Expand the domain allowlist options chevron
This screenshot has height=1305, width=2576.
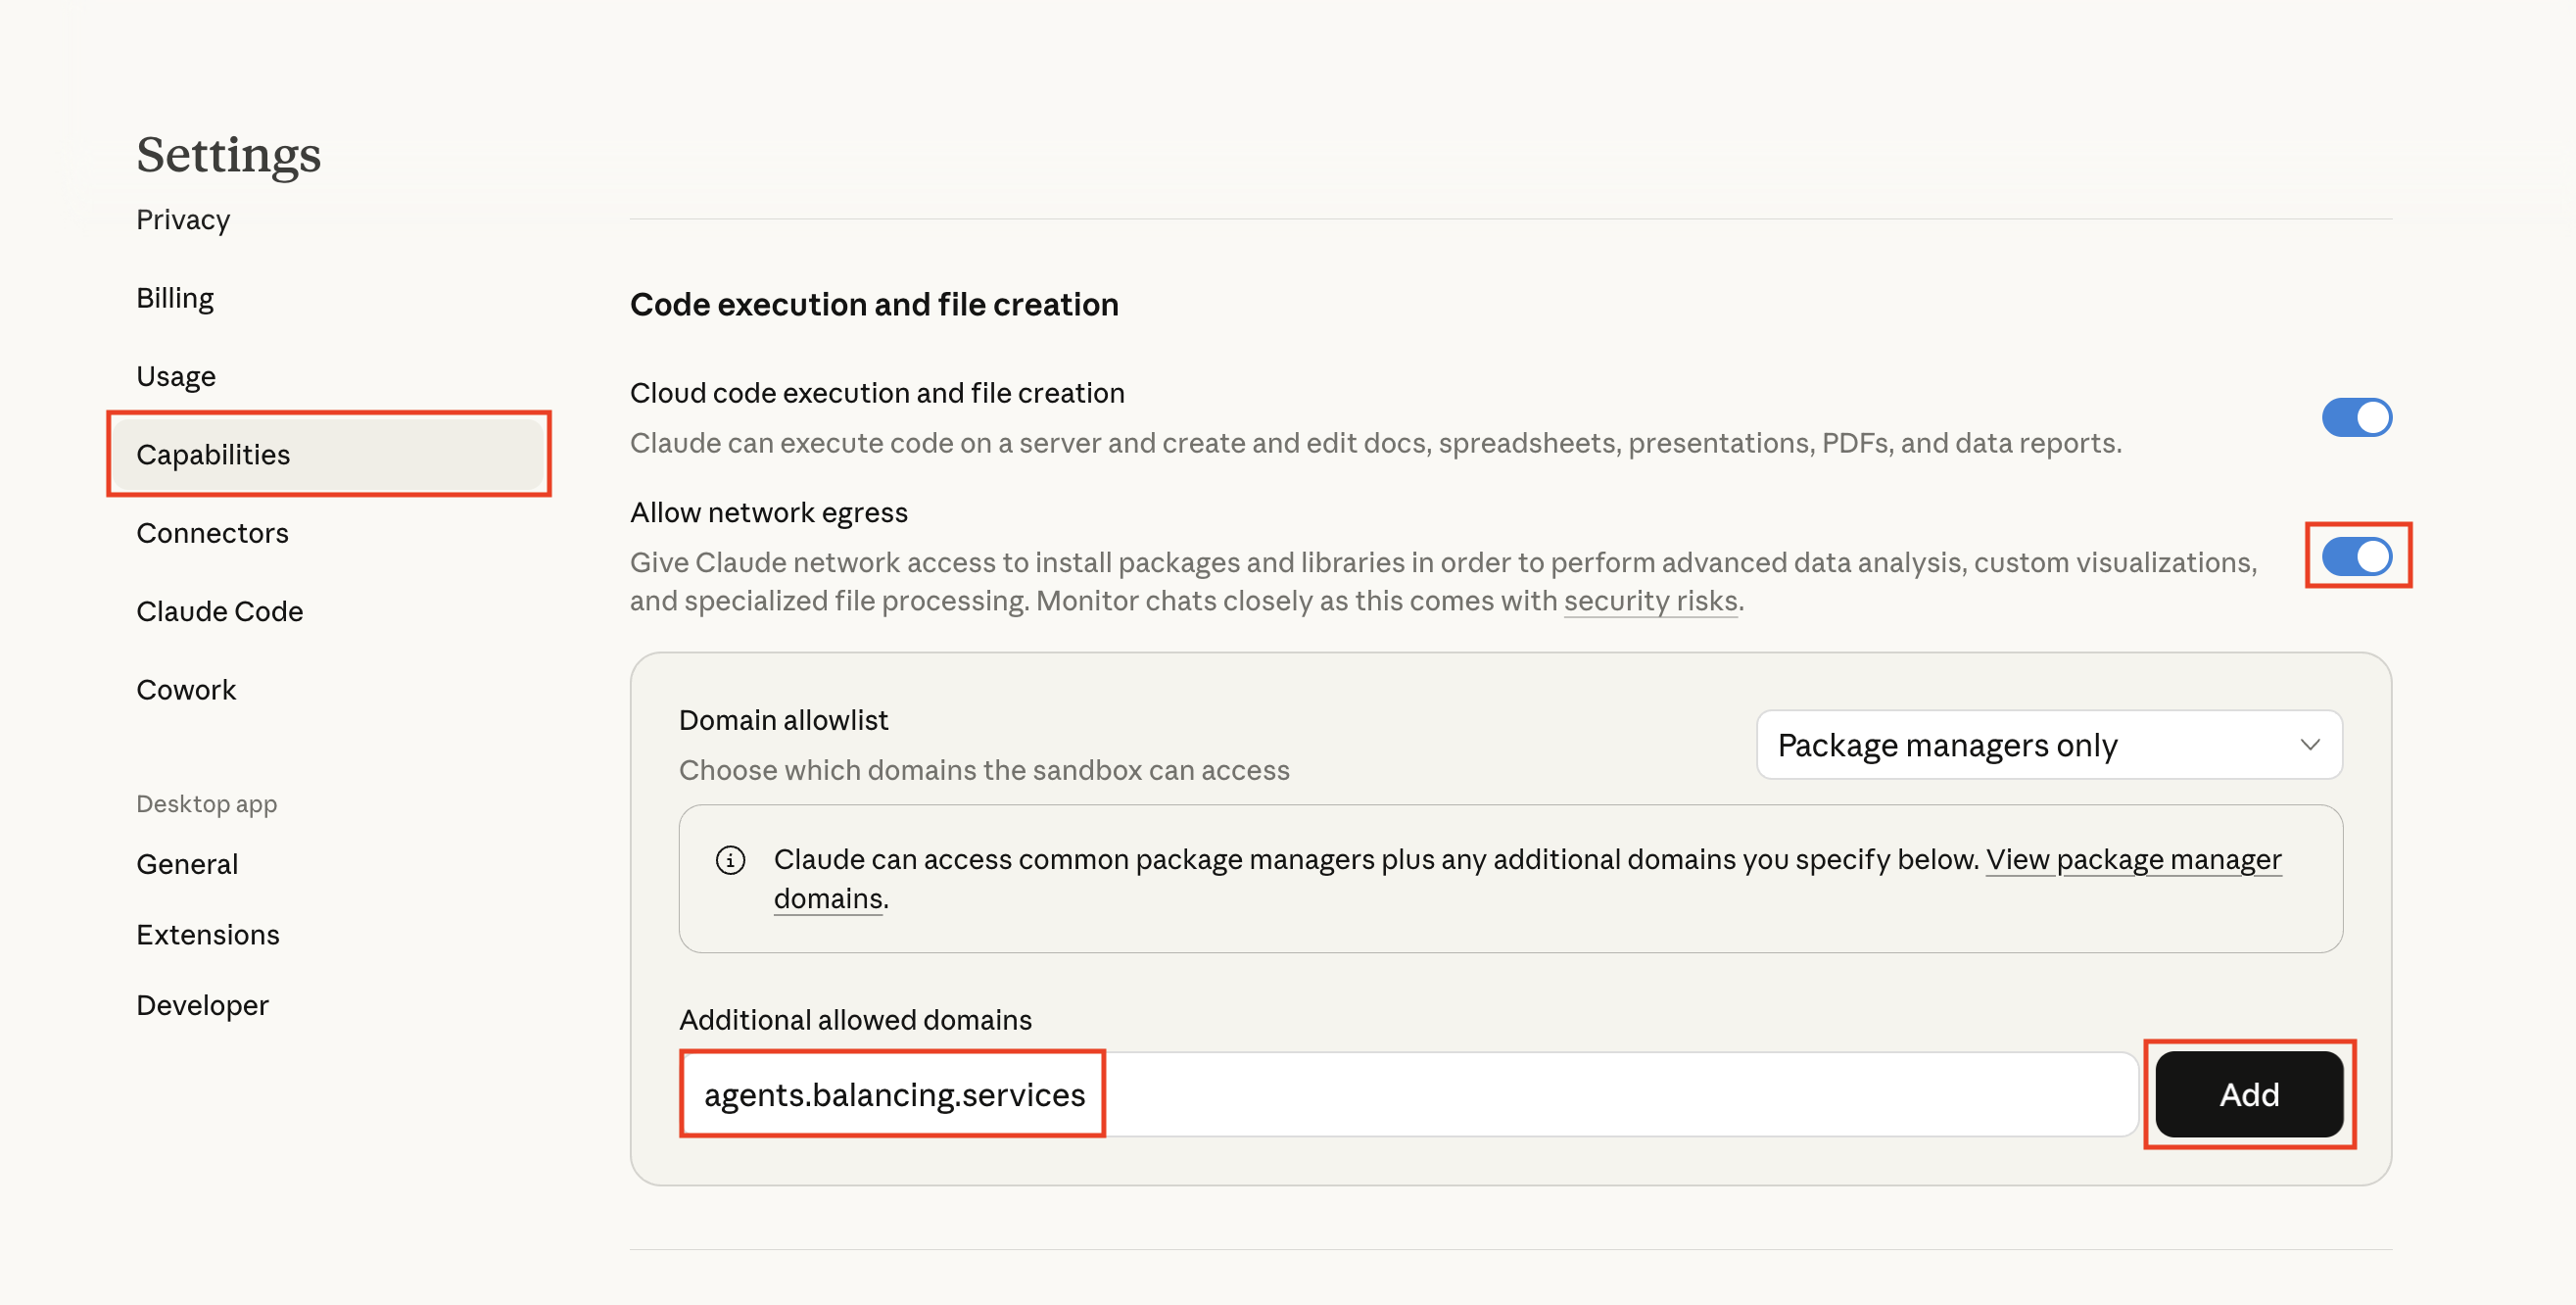tap(2310, 745)
